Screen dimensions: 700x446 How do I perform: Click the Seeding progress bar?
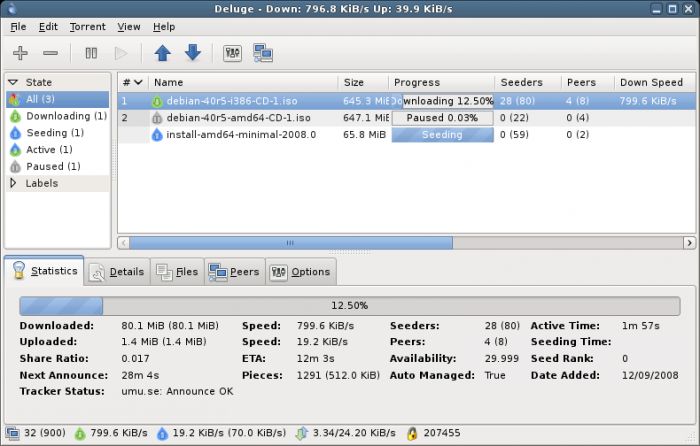tap(442, 135)
